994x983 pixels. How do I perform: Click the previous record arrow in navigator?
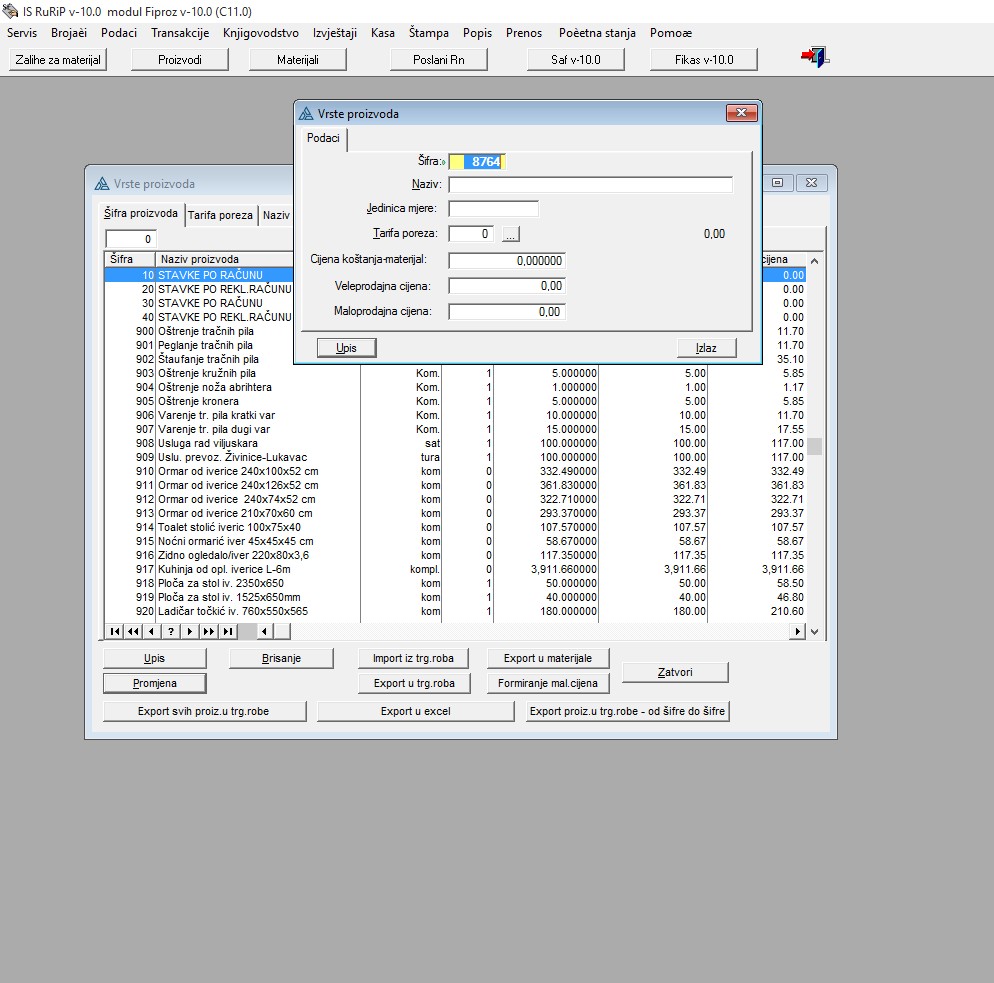[152, 631]
